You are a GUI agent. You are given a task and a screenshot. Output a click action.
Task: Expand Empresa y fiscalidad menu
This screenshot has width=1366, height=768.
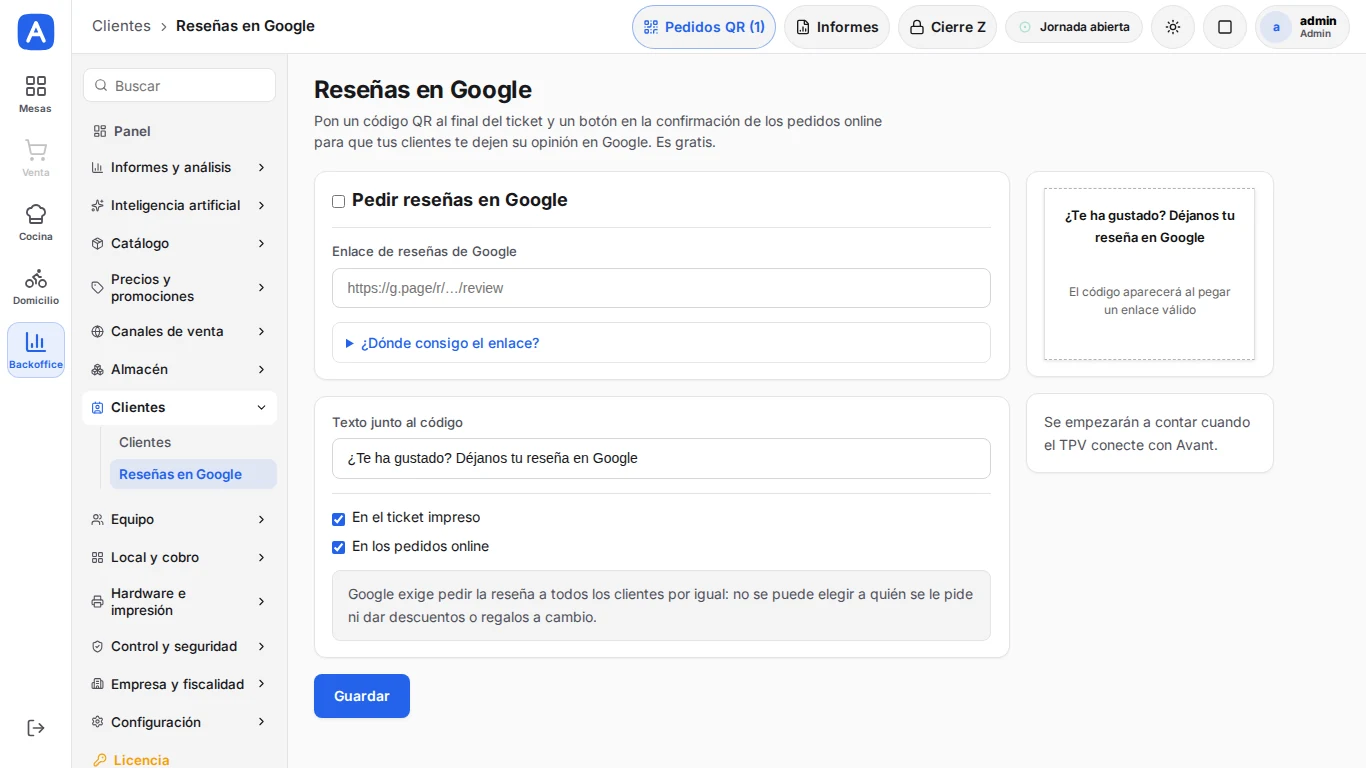click(179, 684)
